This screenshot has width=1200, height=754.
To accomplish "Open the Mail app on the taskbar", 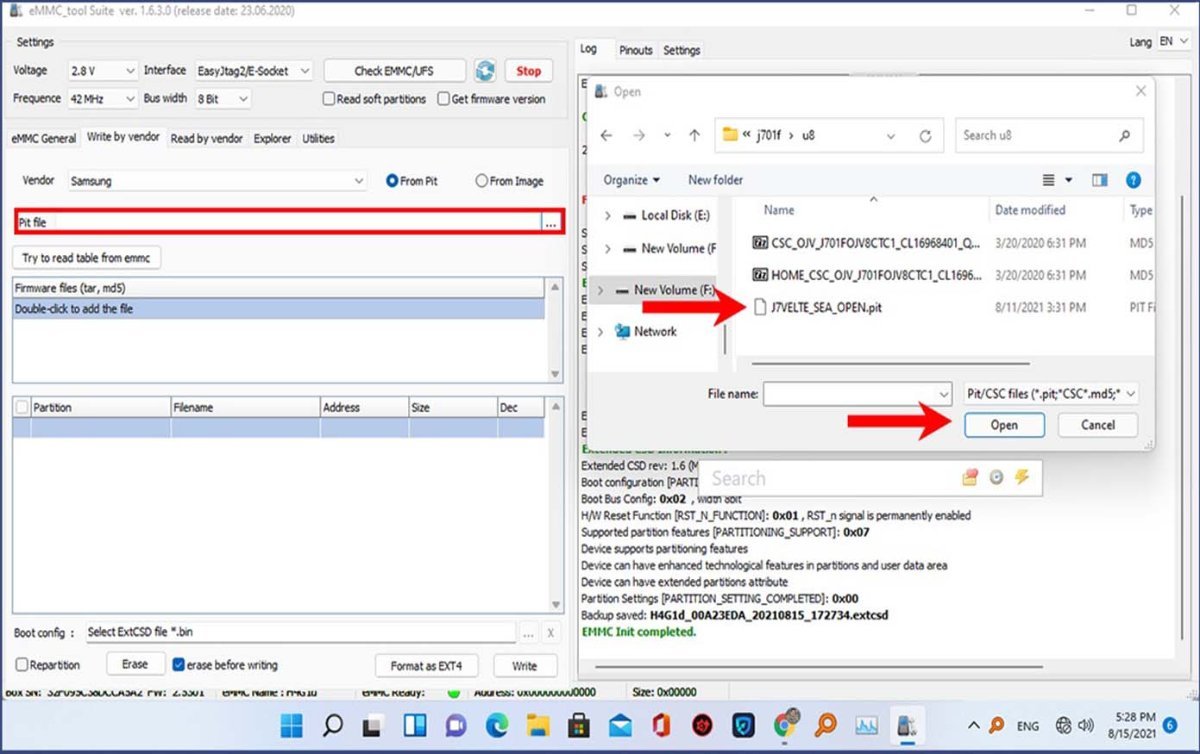I will tap(620, 724).
